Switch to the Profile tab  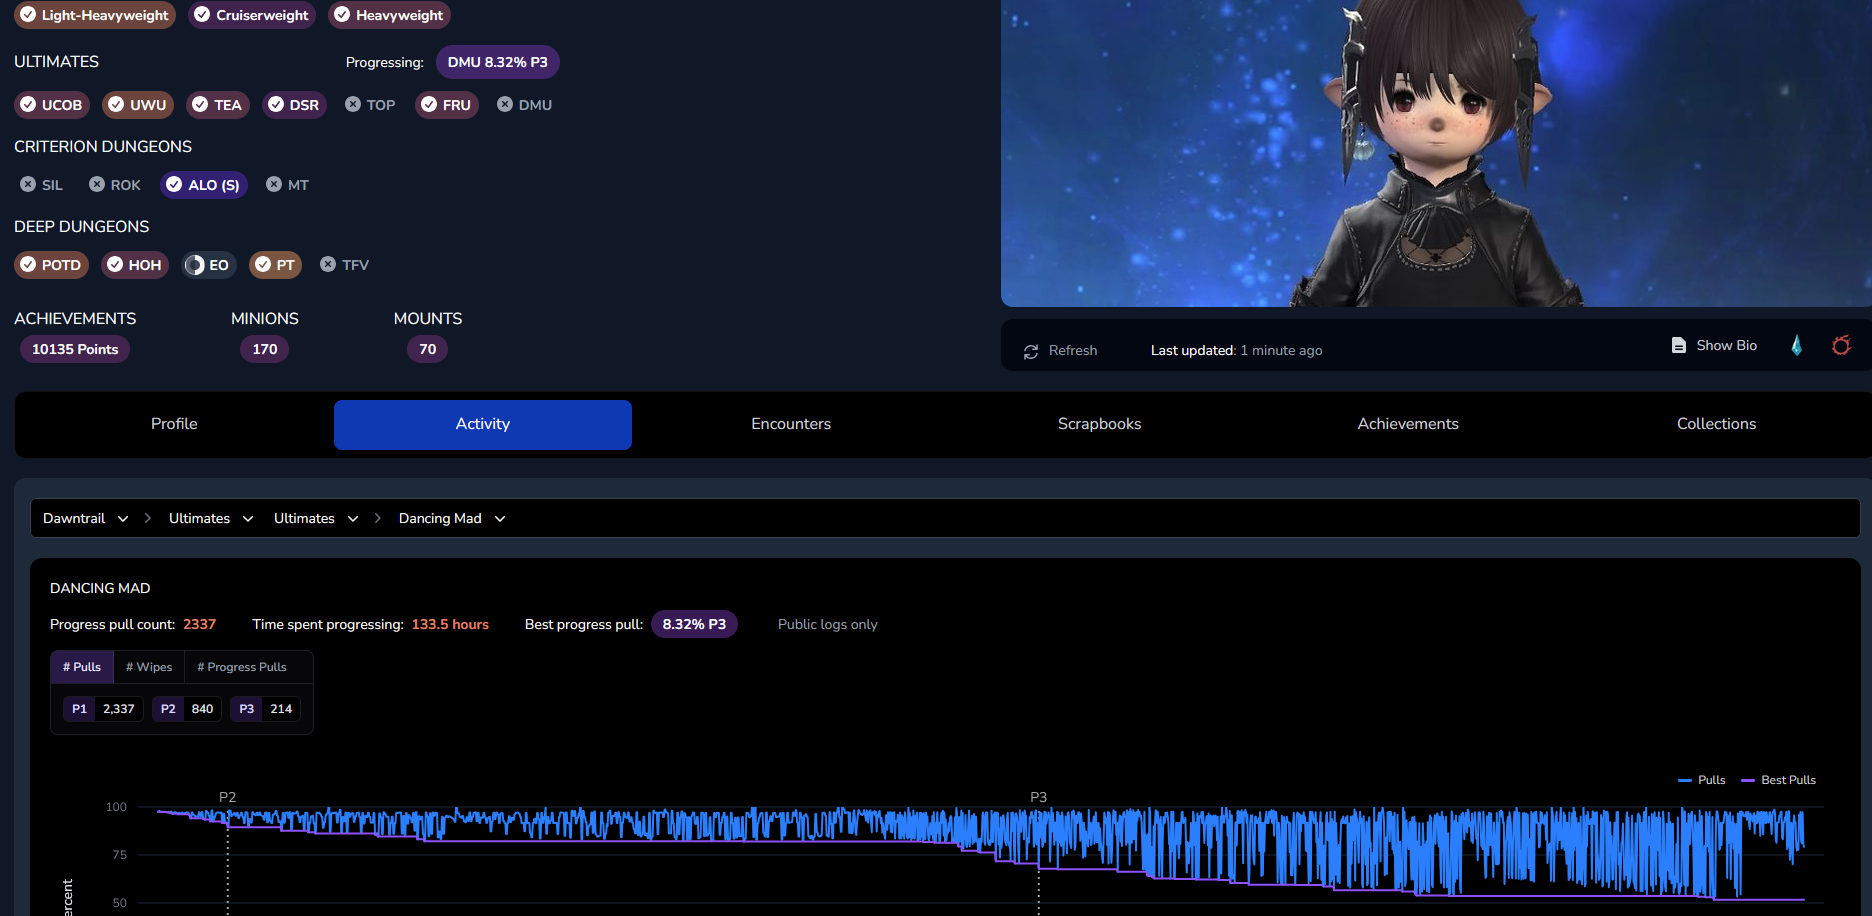click(174, 424)
